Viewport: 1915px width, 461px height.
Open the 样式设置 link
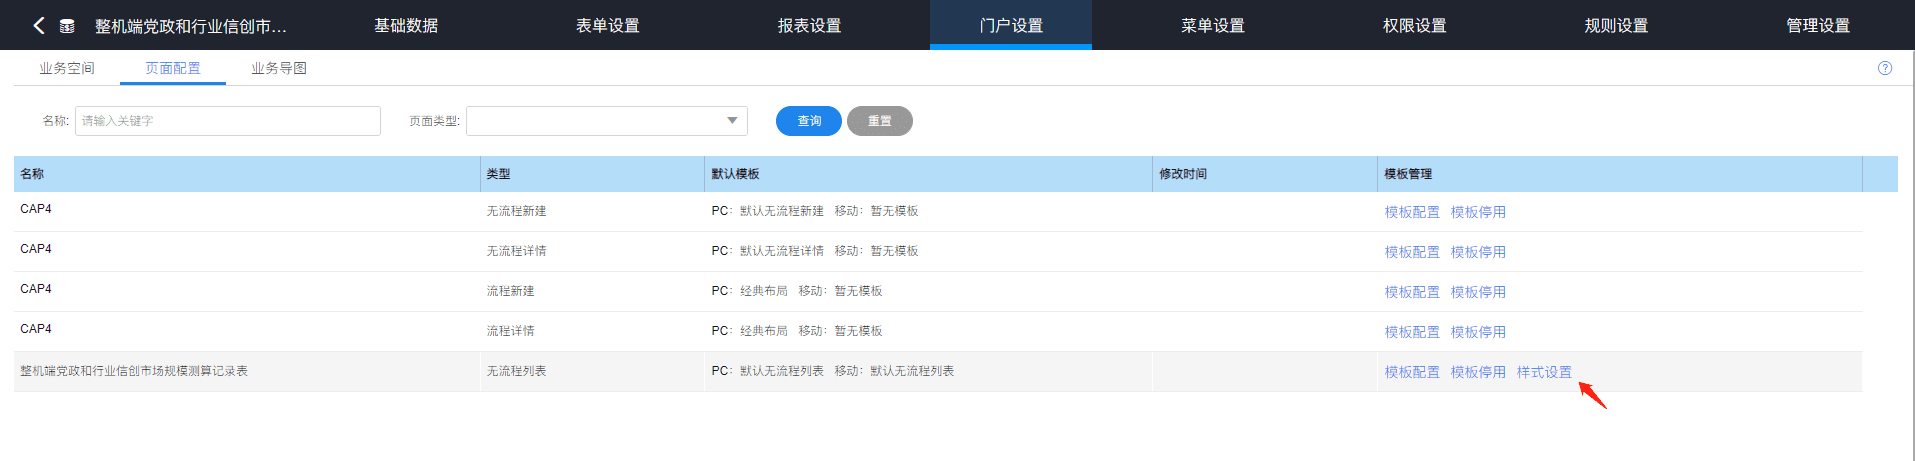[x=1544, y=372]
